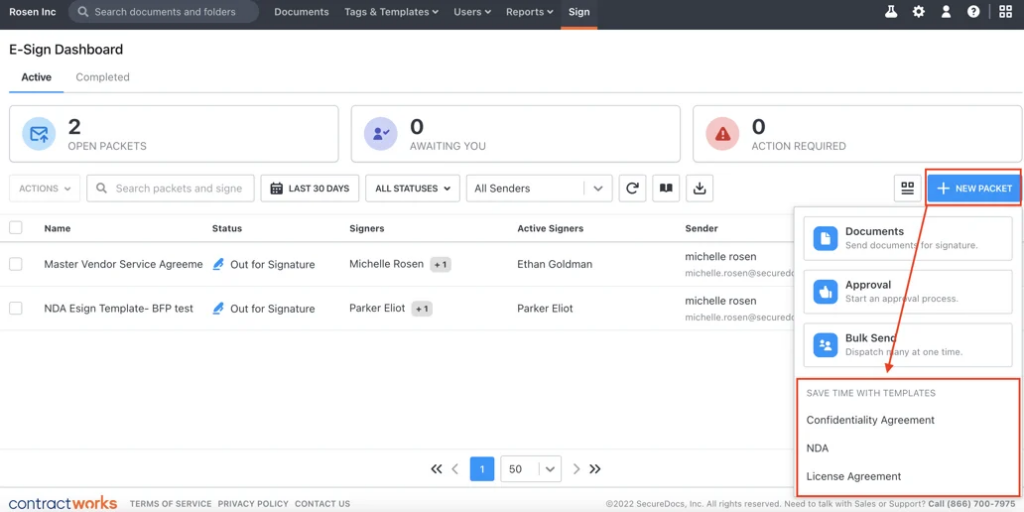
Task: Click the Open Packets envelope icon
Action: (x=39, y=134)
